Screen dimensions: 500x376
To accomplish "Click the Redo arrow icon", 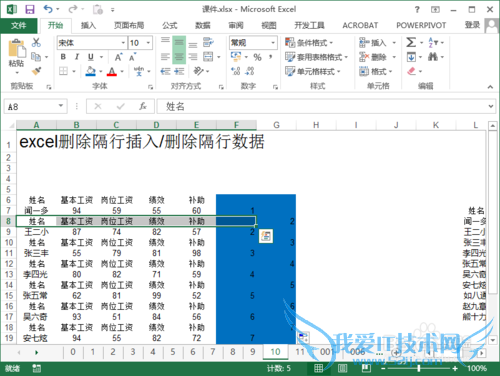I will (73, 9).
